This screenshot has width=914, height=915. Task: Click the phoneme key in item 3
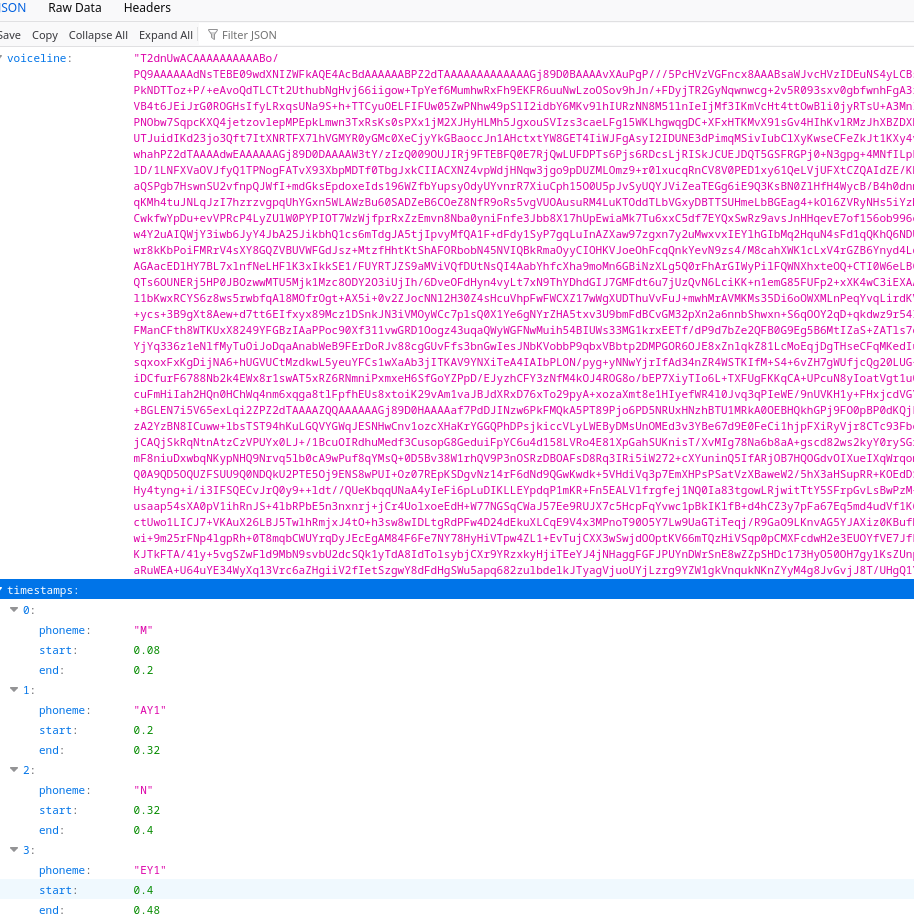tap(62, 870)
